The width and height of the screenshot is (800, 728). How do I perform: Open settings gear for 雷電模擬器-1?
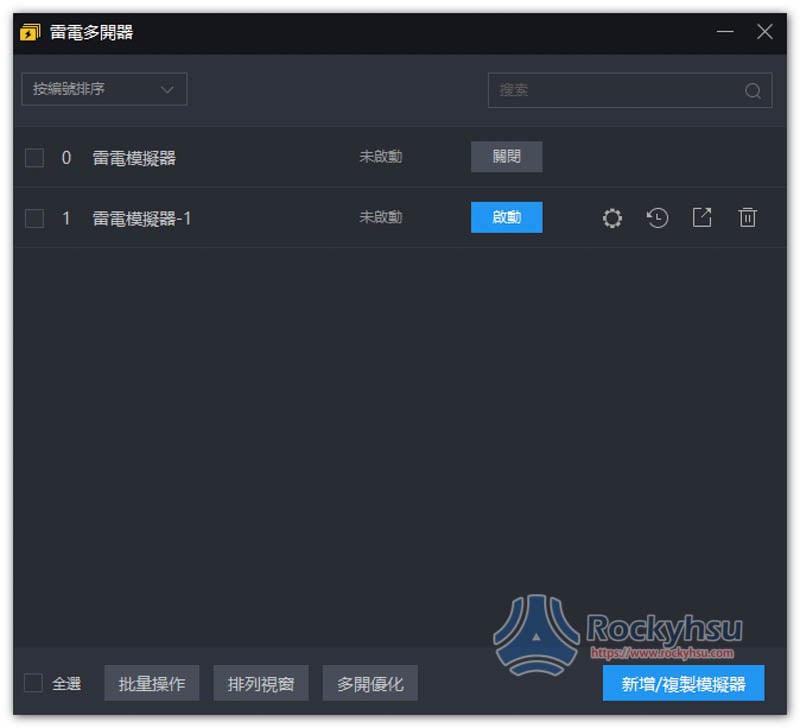click(x=612, y=218)
